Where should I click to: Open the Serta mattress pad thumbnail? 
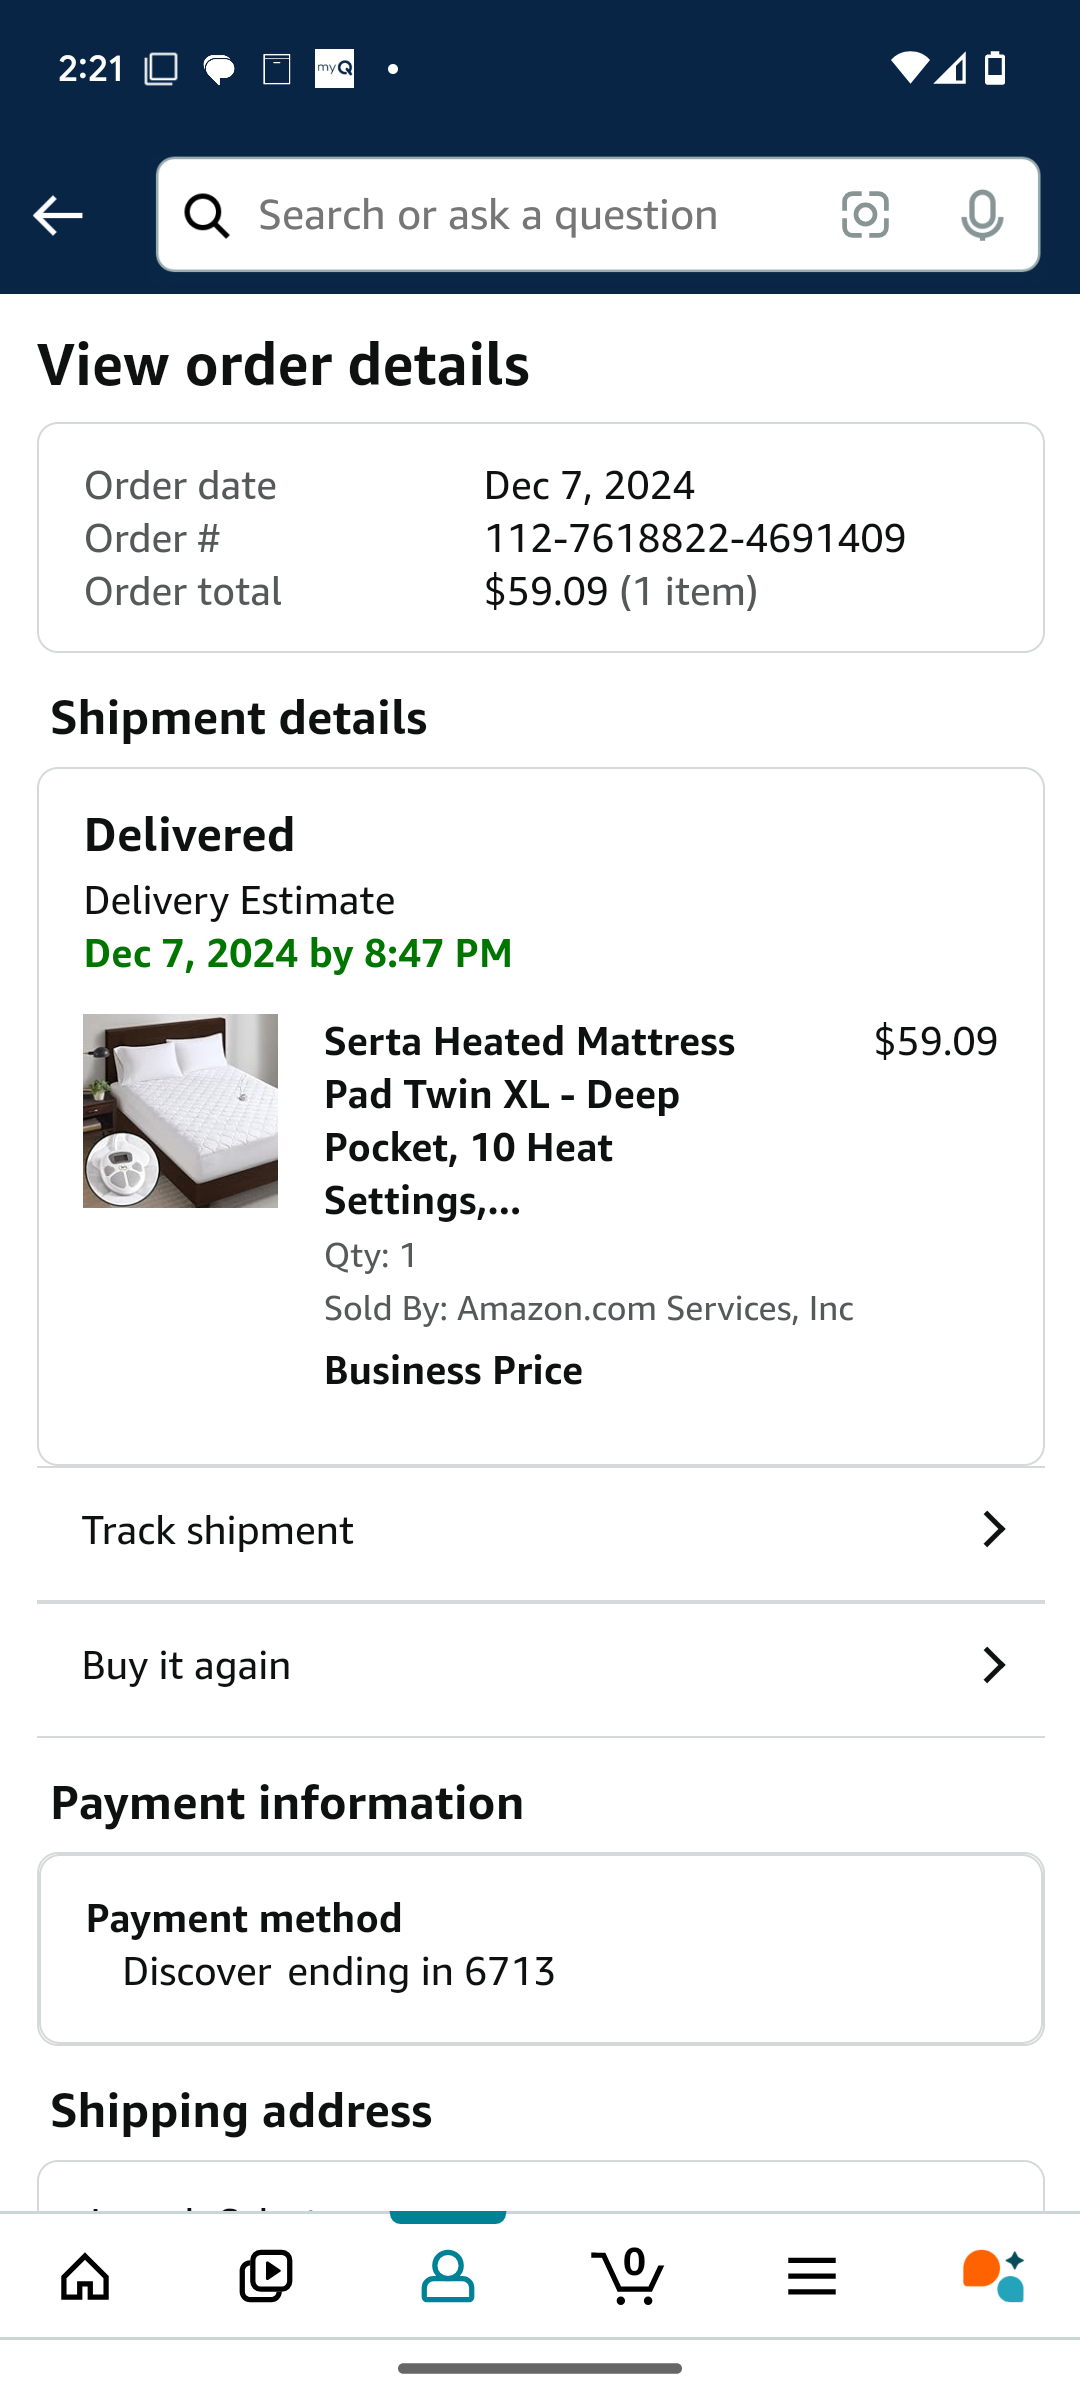(180, 1111)
